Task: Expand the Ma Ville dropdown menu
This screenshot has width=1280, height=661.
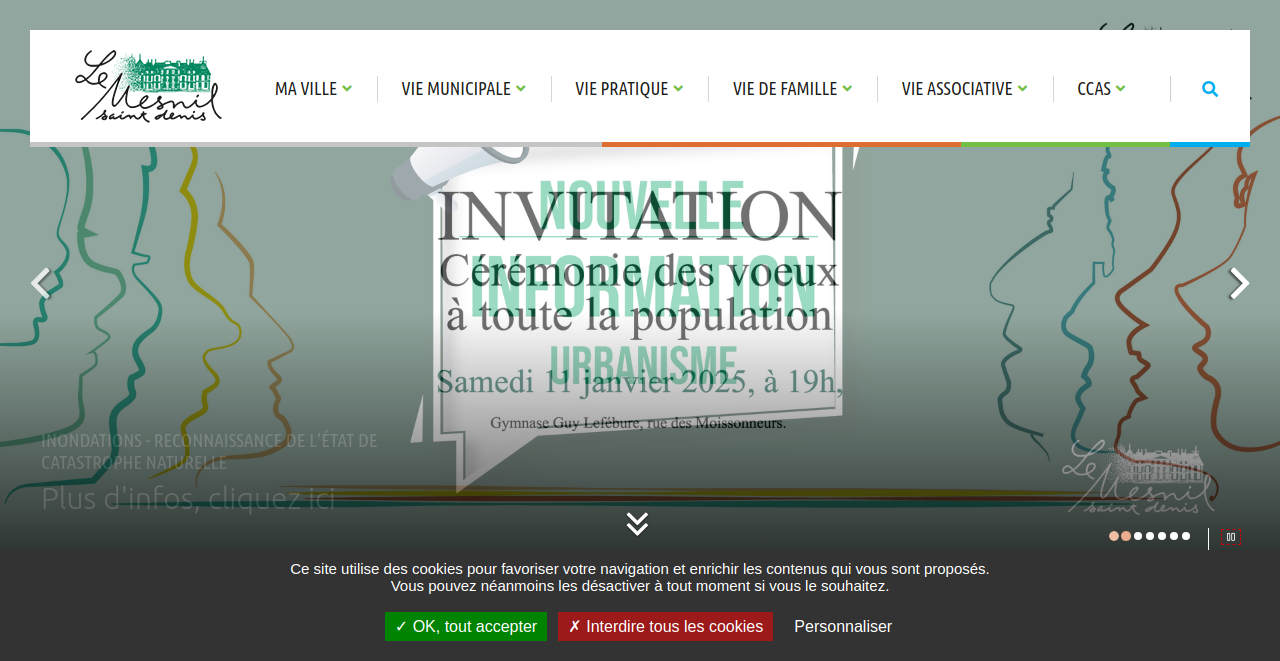Action: tap(313, 89)
